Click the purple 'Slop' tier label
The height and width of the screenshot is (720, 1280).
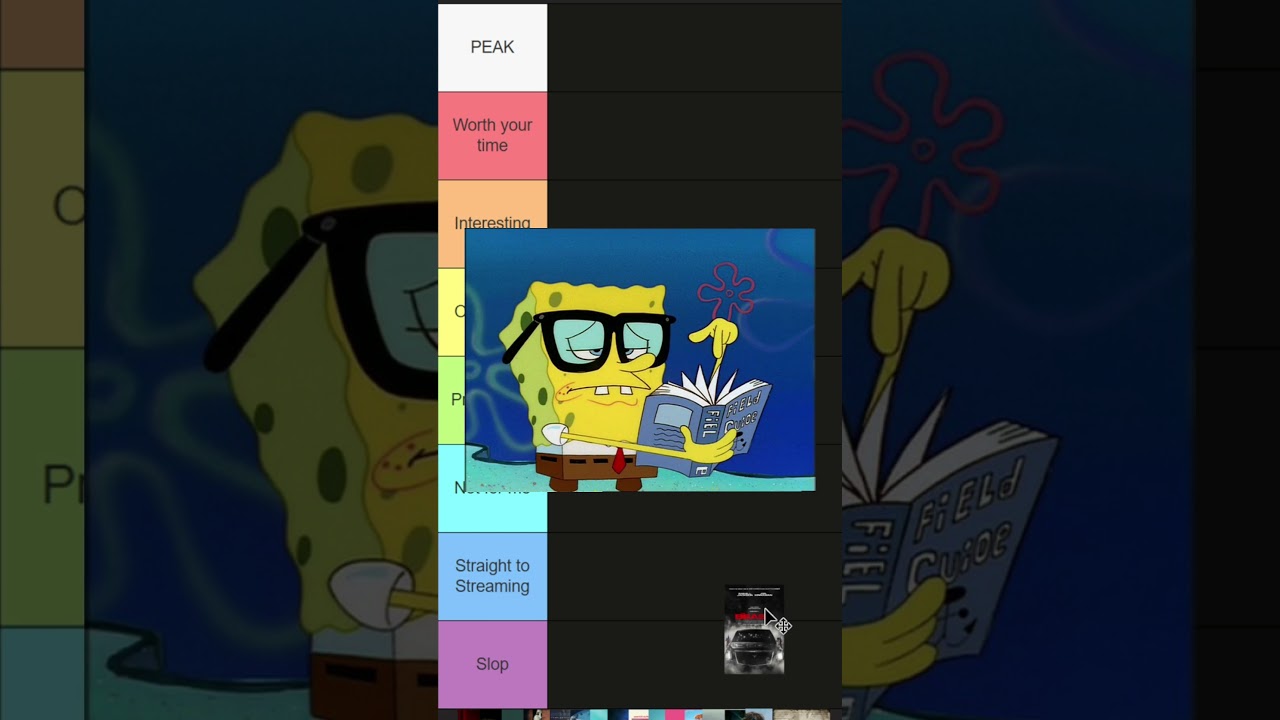pyautogui.click(x=492, y=664)
